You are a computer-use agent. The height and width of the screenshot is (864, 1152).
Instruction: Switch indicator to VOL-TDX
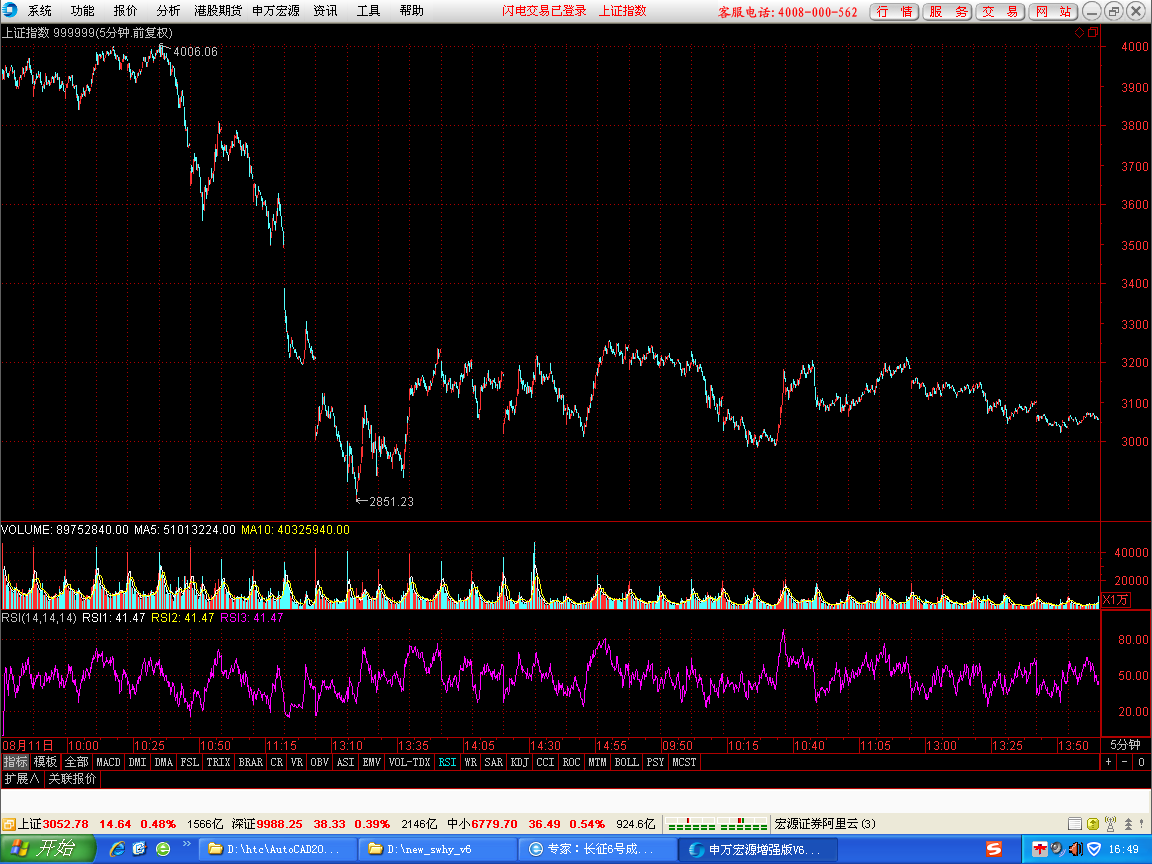(x=409, y=762)
